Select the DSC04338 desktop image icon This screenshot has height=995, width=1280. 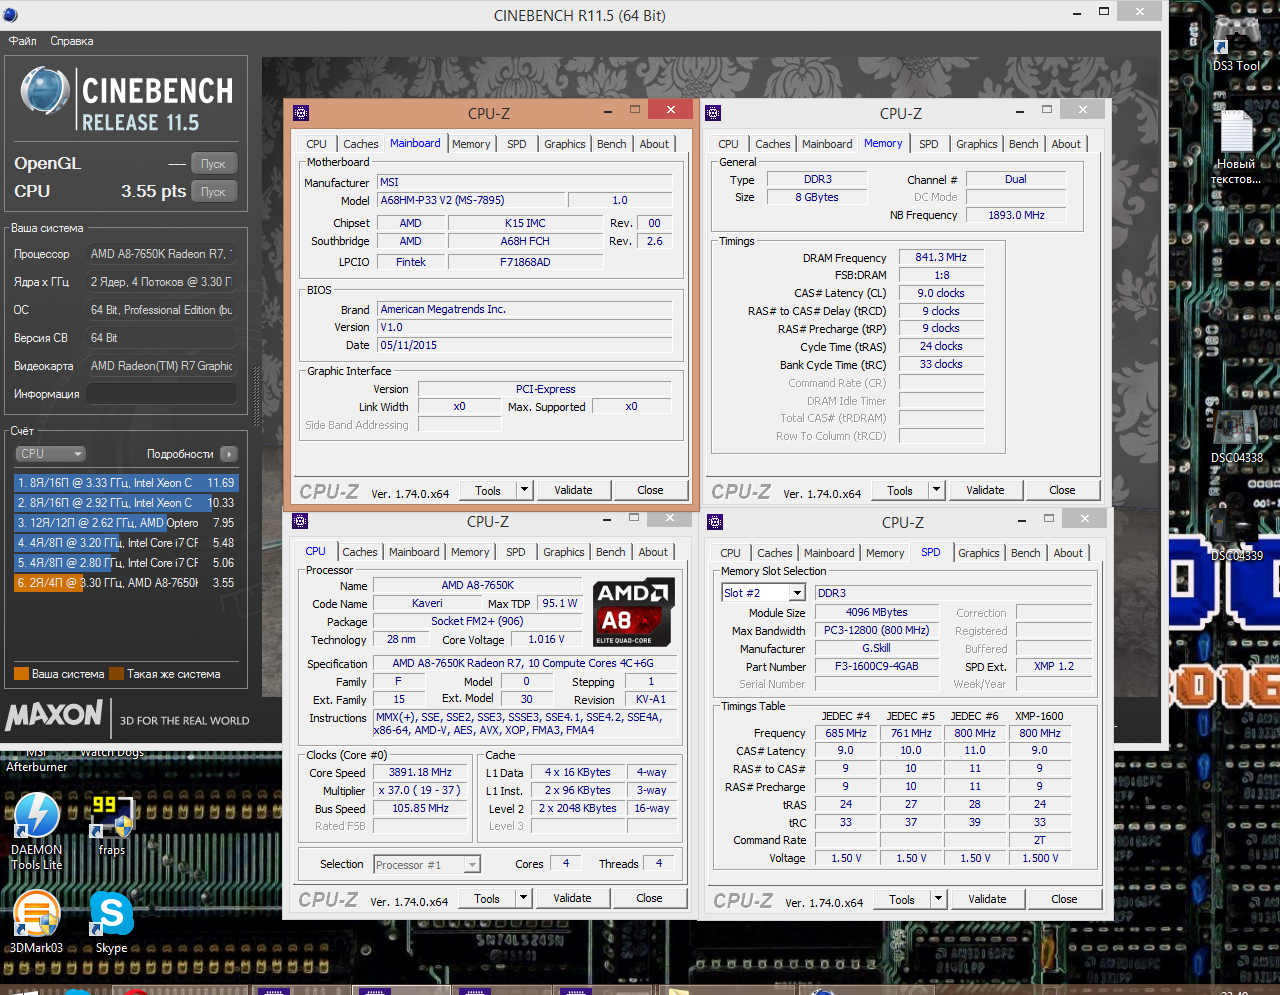coord(1236,435)
